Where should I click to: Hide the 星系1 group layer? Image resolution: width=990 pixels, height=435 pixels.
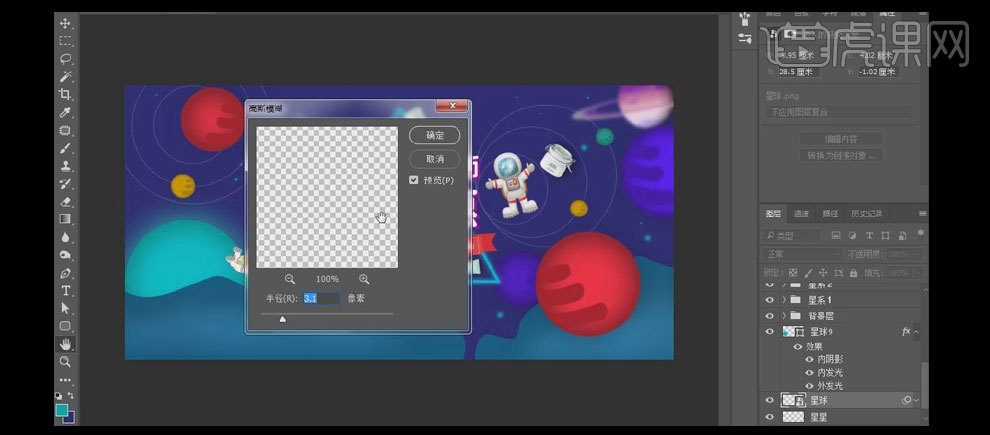(769, 300)
